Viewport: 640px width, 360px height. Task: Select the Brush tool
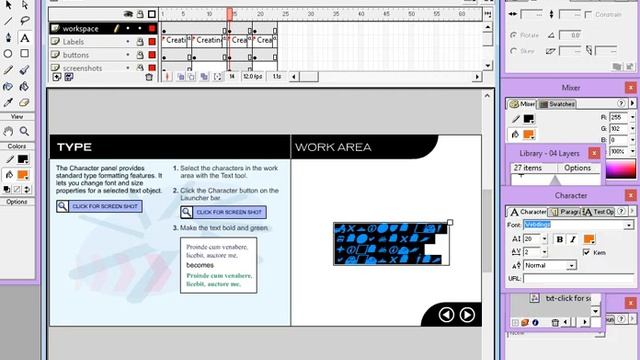(x=24, y=70)
